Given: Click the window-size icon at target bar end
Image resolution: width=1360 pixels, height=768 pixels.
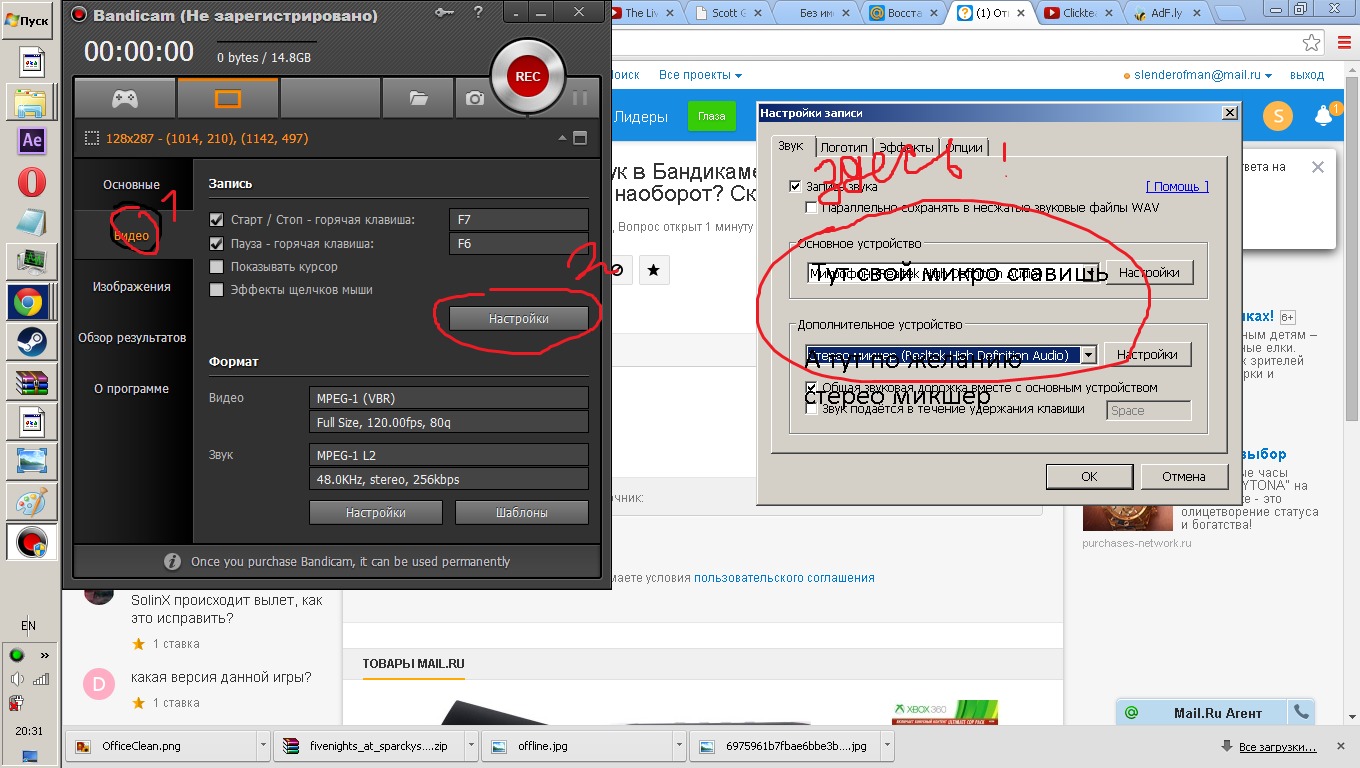Looking at the screenshot, I should point(579,138).
